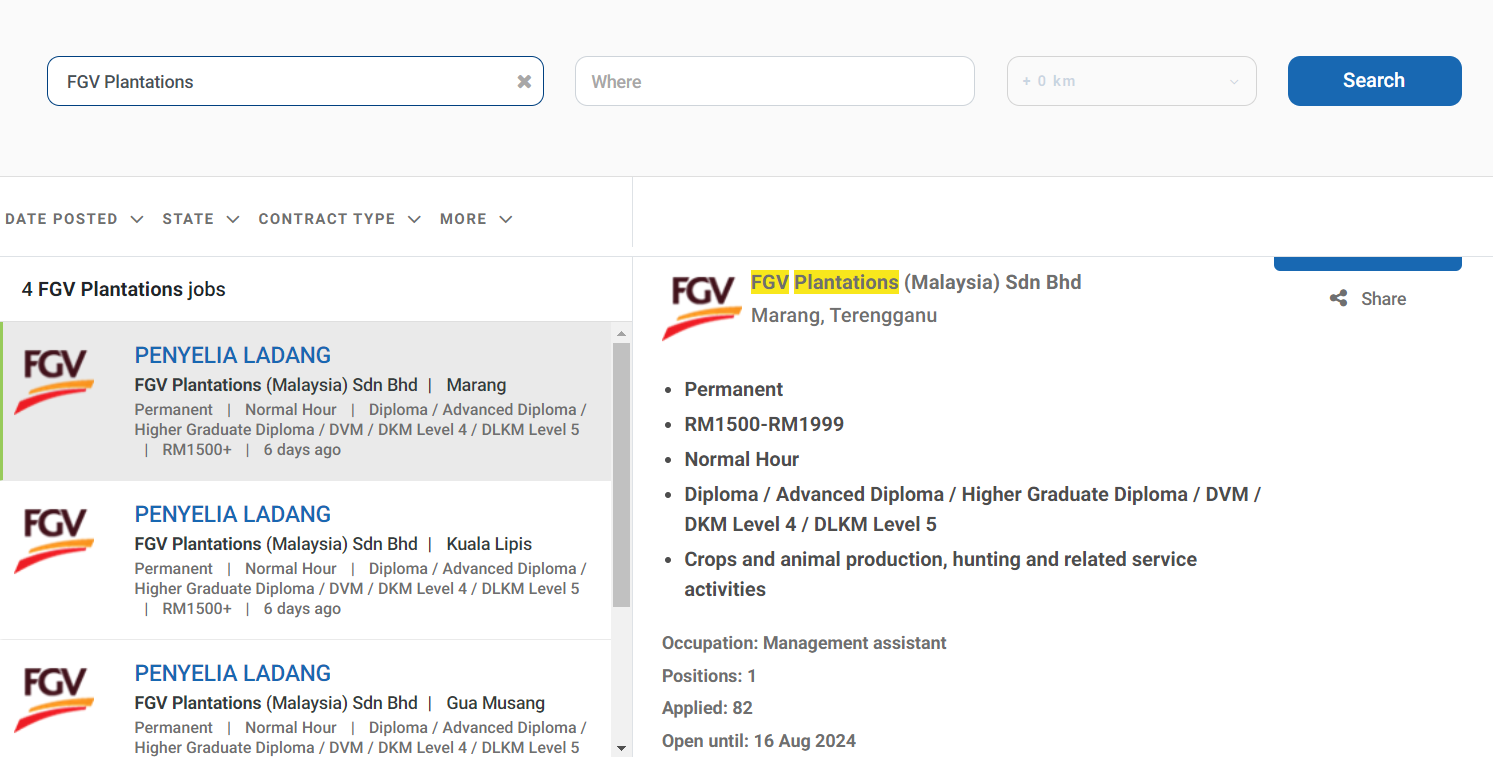The width and height of the screenshot is (1493, 757).
Task: Click the job list scrollbar up arrow
Action: click(621, 333)
